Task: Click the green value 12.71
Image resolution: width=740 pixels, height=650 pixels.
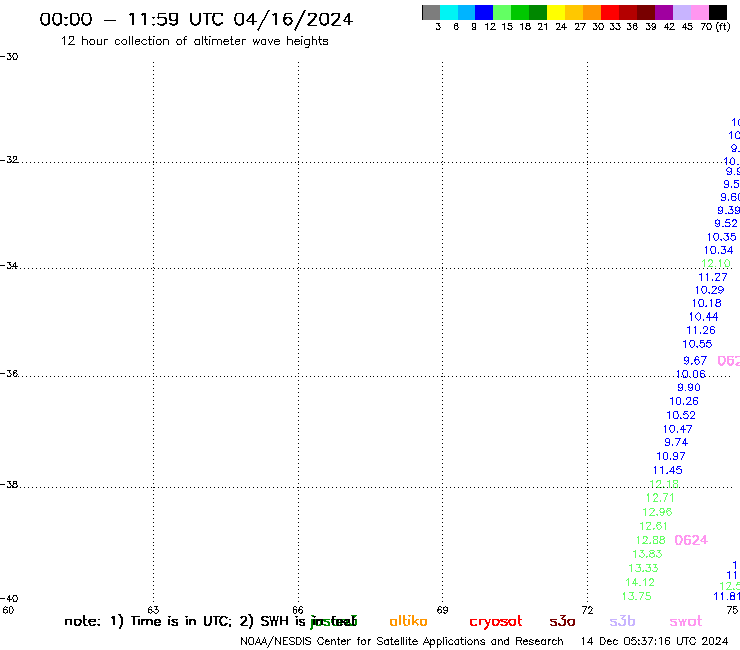Action: pos(660,498)
